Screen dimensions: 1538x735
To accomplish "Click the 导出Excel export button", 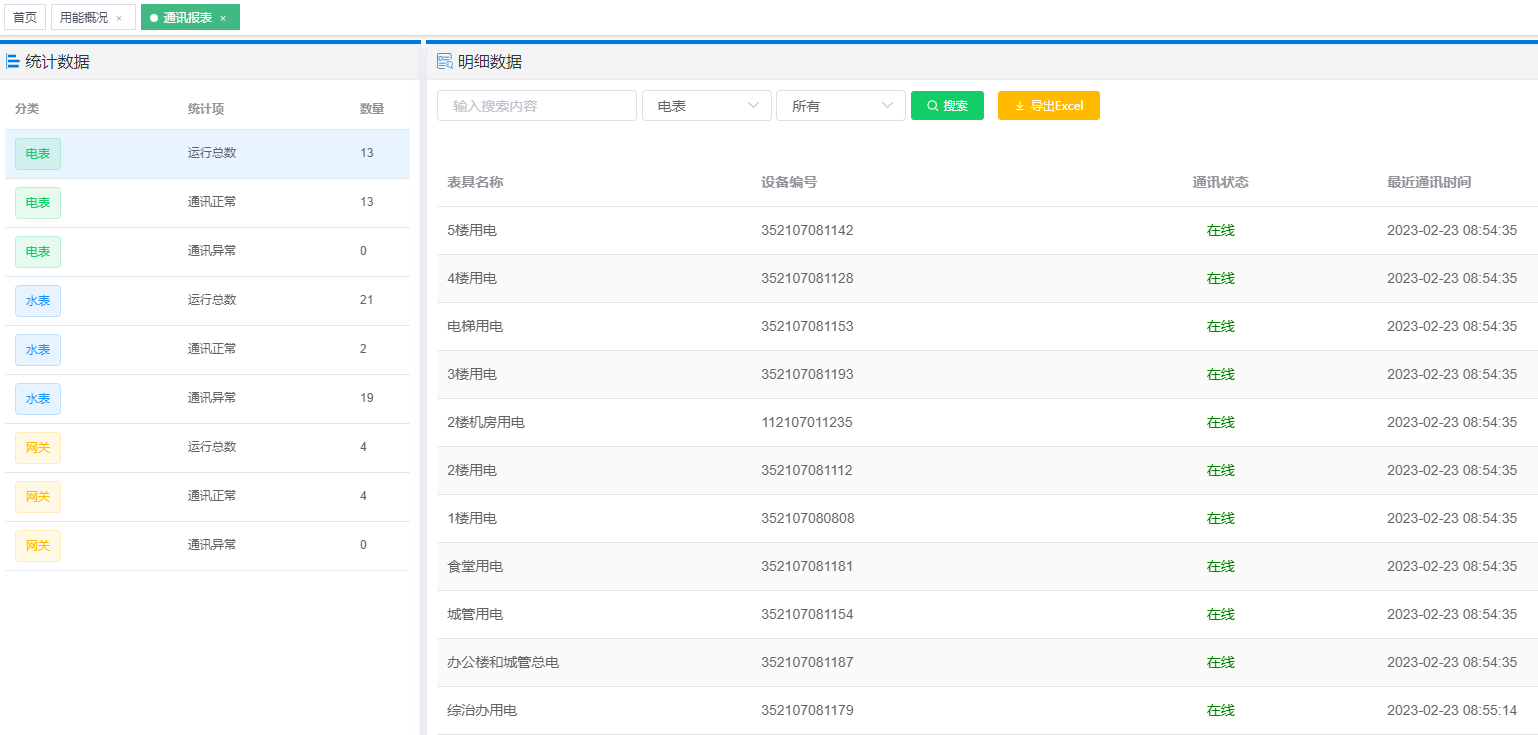I will [1048, 105].
